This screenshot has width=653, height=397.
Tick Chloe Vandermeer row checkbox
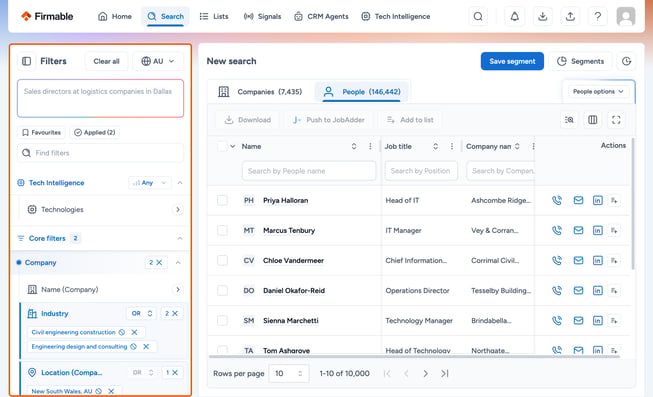[x=222, y=260]
